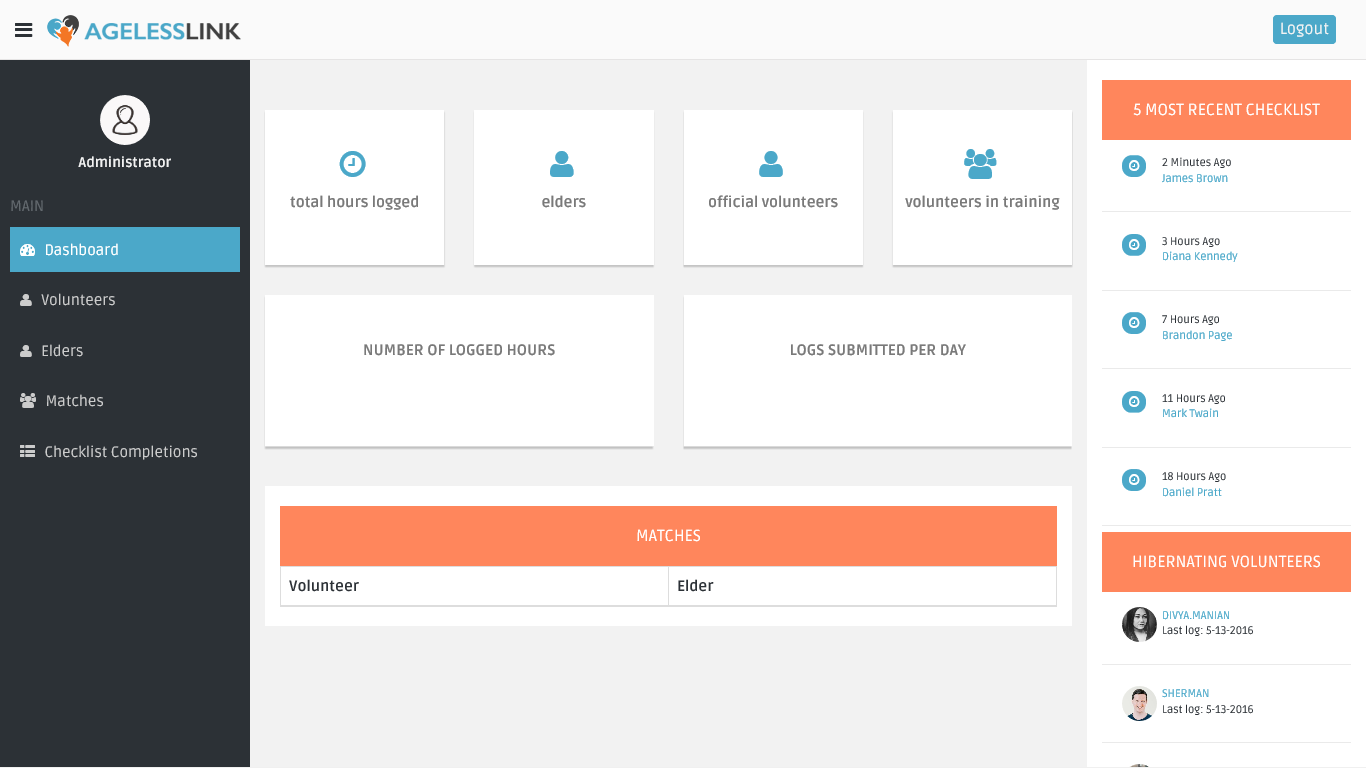
Task: Click clock icon beside Mark Twain entry
Action: (x=1133, y=402)
